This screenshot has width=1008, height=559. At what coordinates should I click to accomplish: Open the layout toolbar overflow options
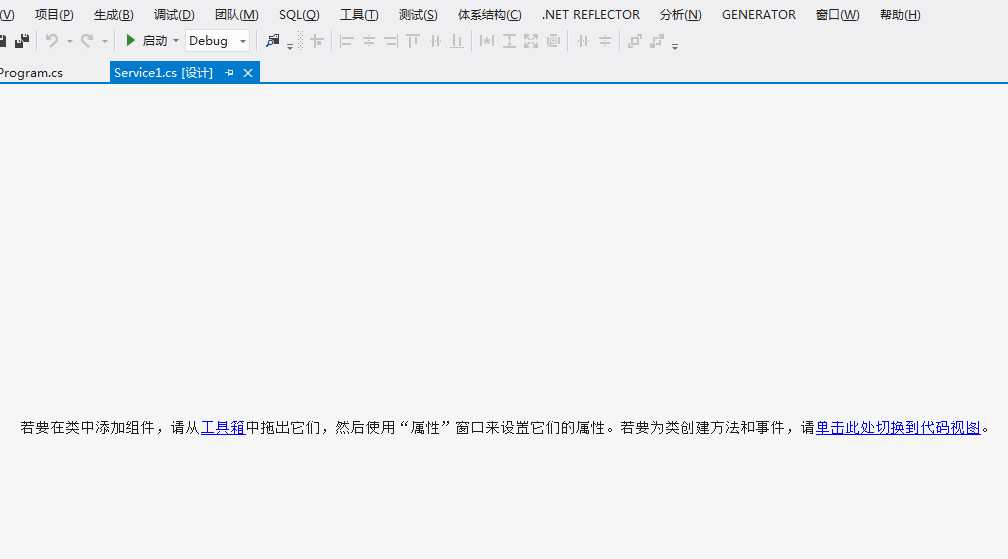[675, 46]
